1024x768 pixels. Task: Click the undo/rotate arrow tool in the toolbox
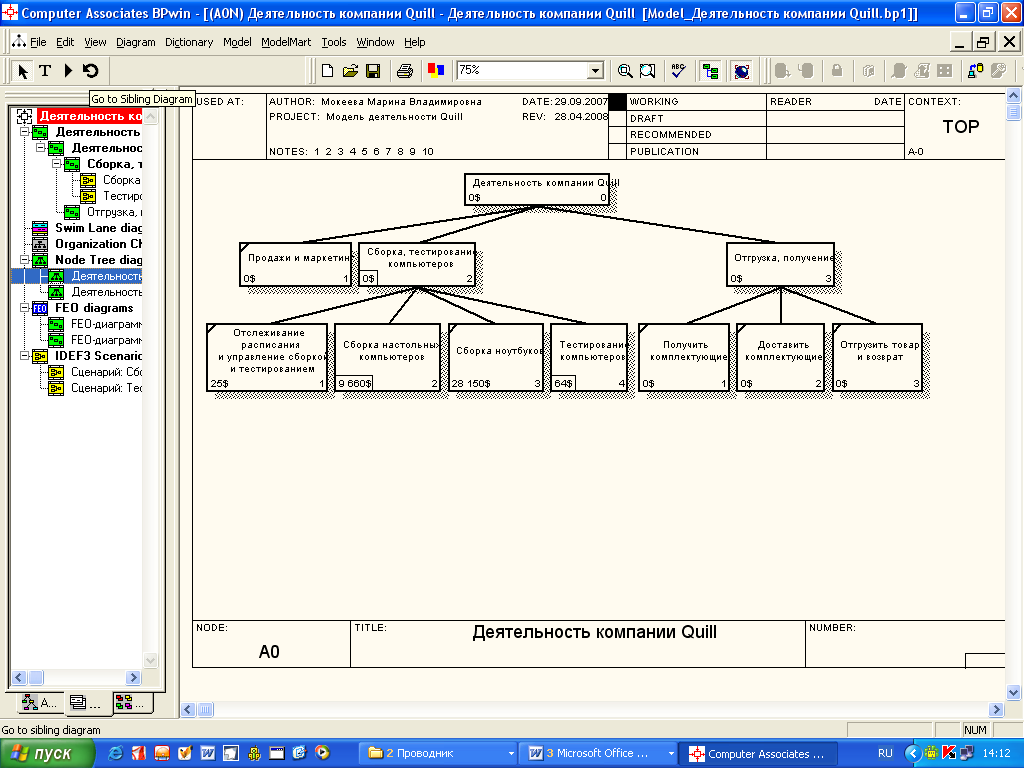tap(91, 71)
